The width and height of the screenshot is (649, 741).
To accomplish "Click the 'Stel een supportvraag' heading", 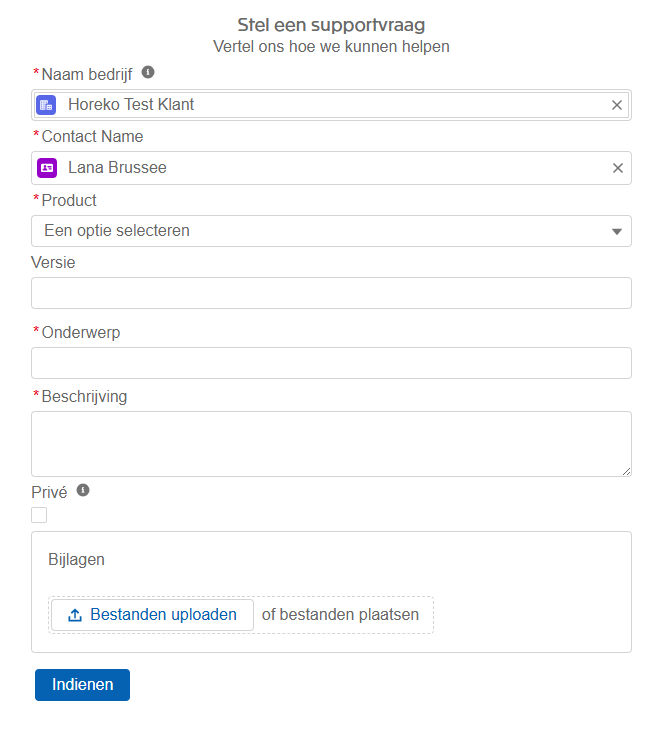I will point(331,25).
